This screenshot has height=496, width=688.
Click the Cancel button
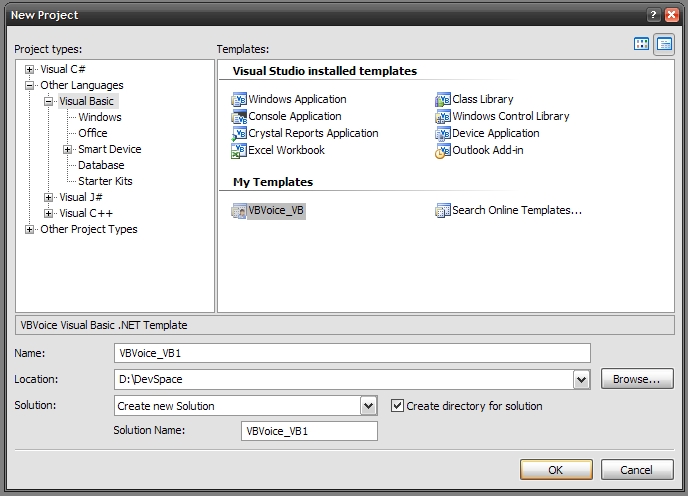click(637, 470)
